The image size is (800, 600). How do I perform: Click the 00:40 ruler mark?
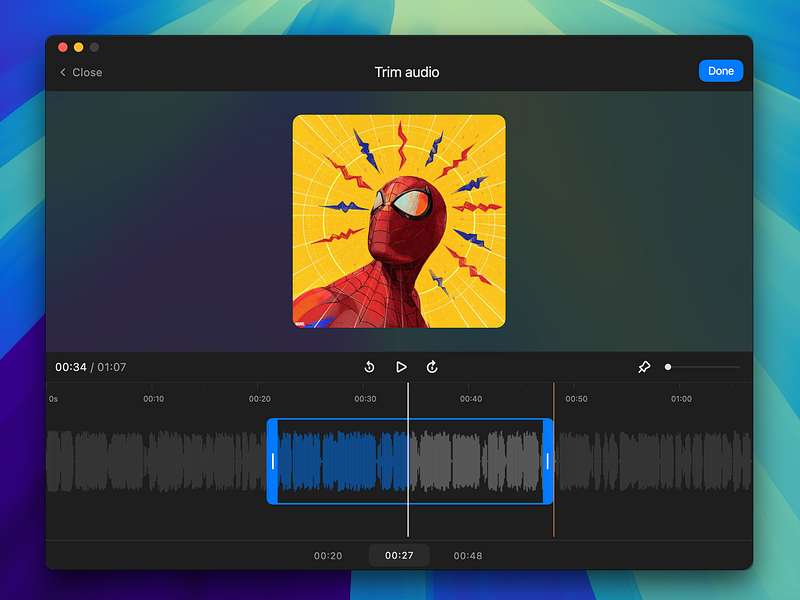471,399
